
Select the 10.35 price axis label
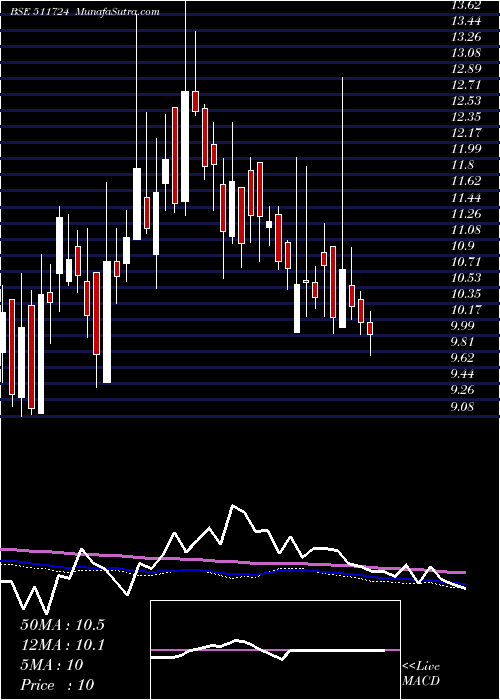tap(466, 294)
